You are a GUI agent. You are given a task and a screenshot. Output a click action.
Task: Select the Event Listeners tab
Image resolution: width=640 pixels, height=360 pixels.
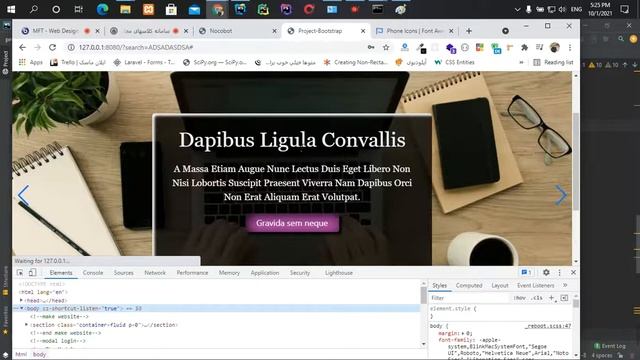(x=536, y=285)
